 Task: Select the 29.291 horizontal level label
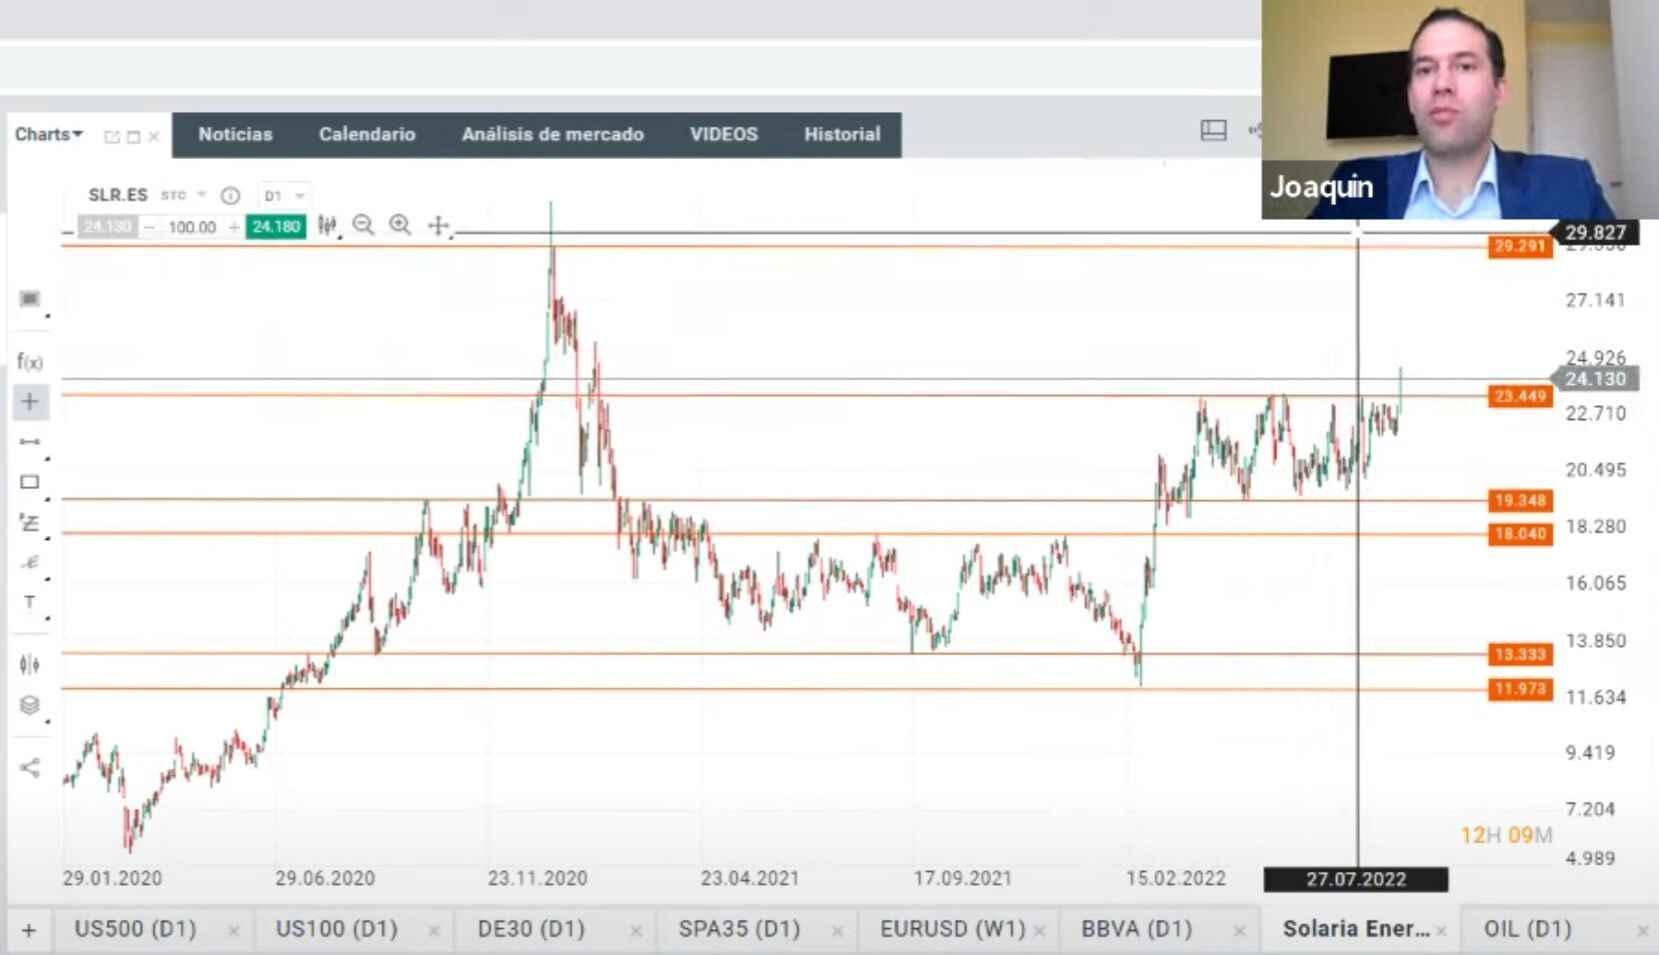tap(1520, 246)
